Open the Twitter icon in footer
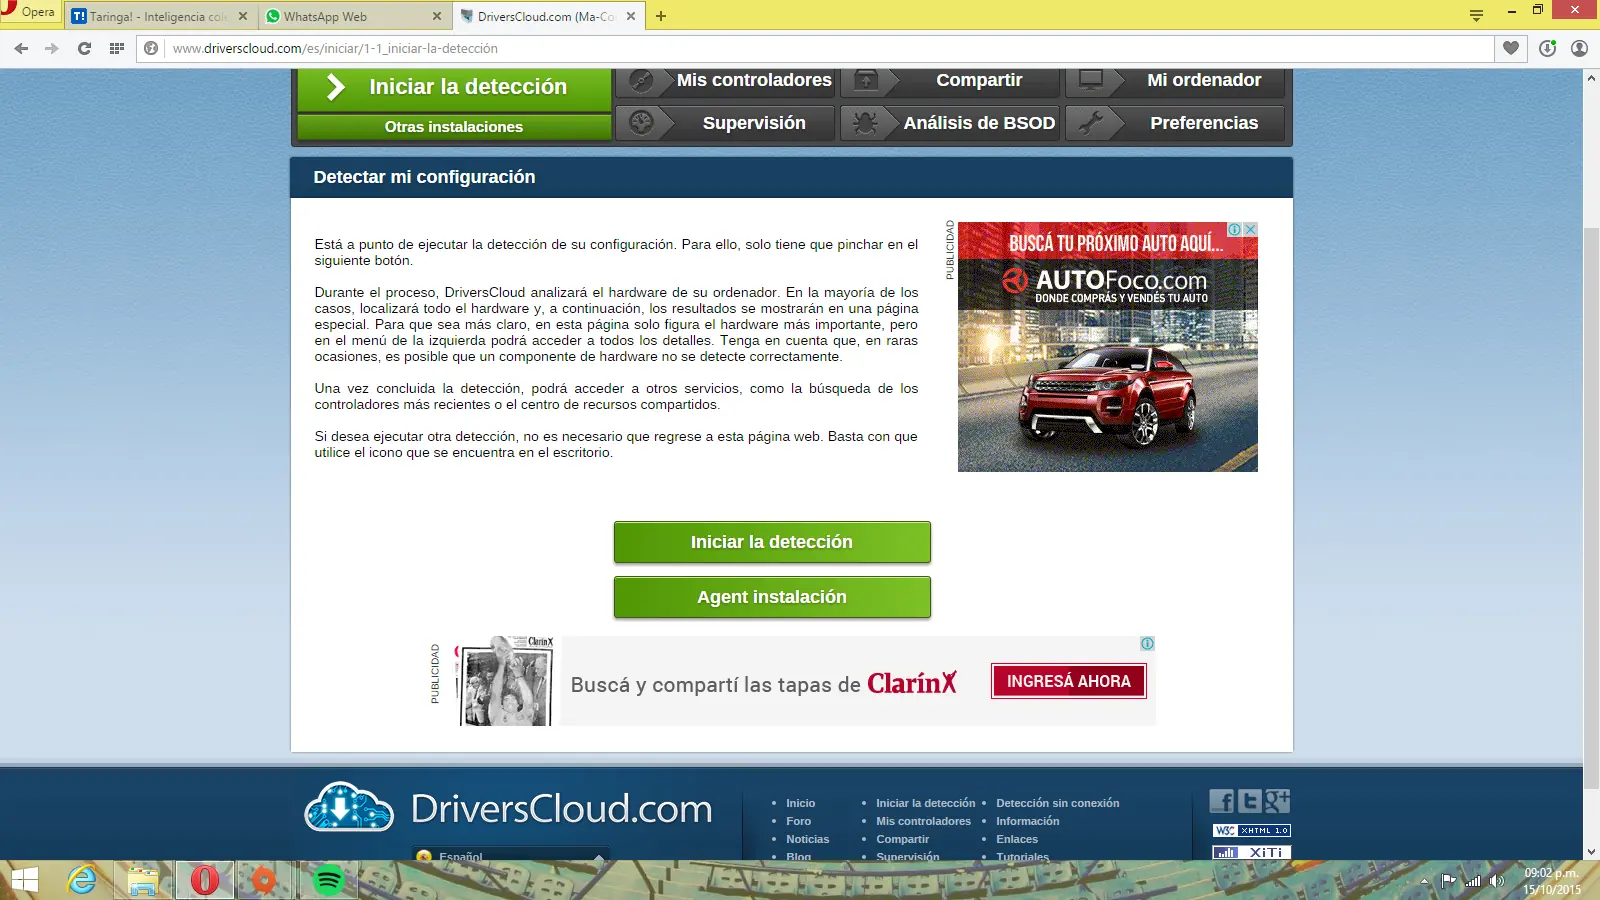1600x900 pixels. coord(1249,801)
